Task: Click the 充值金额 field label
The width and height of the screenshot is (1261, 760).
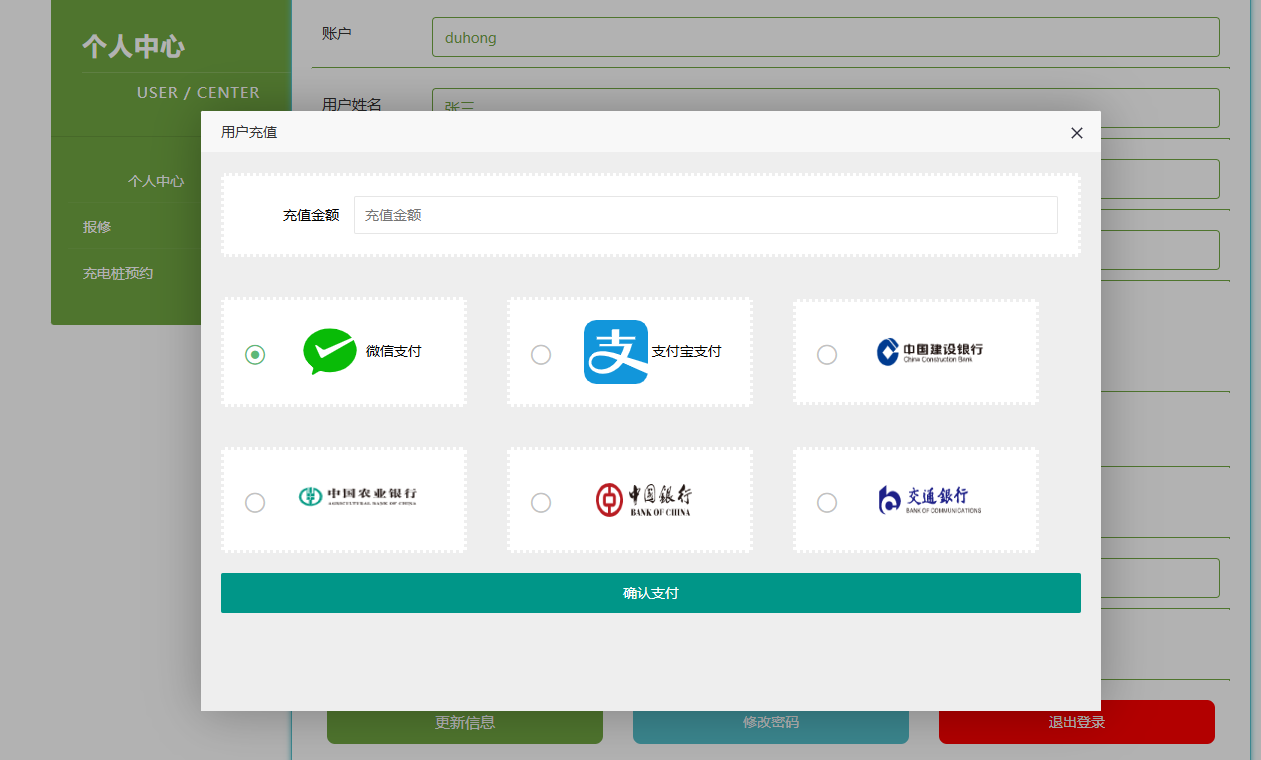Action: coord(311,215)
